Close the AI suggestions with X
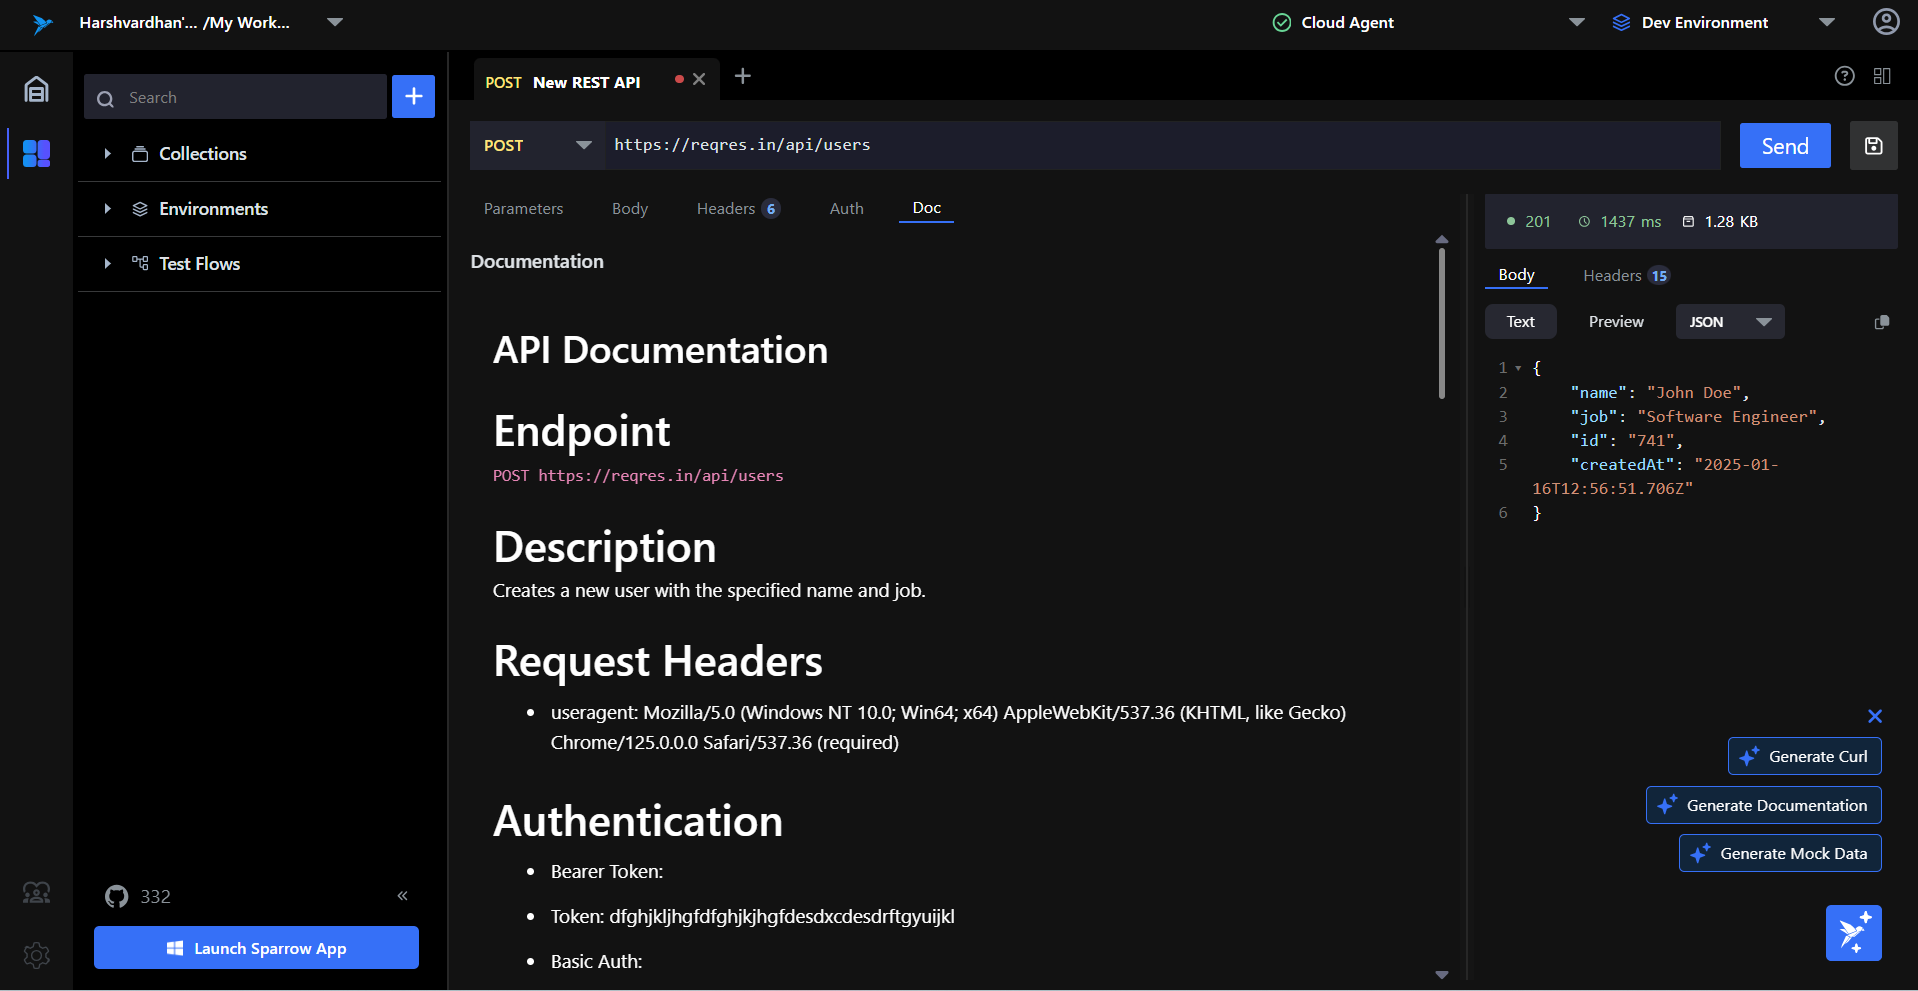1918x991 pixels. [x=1874, y=716]
